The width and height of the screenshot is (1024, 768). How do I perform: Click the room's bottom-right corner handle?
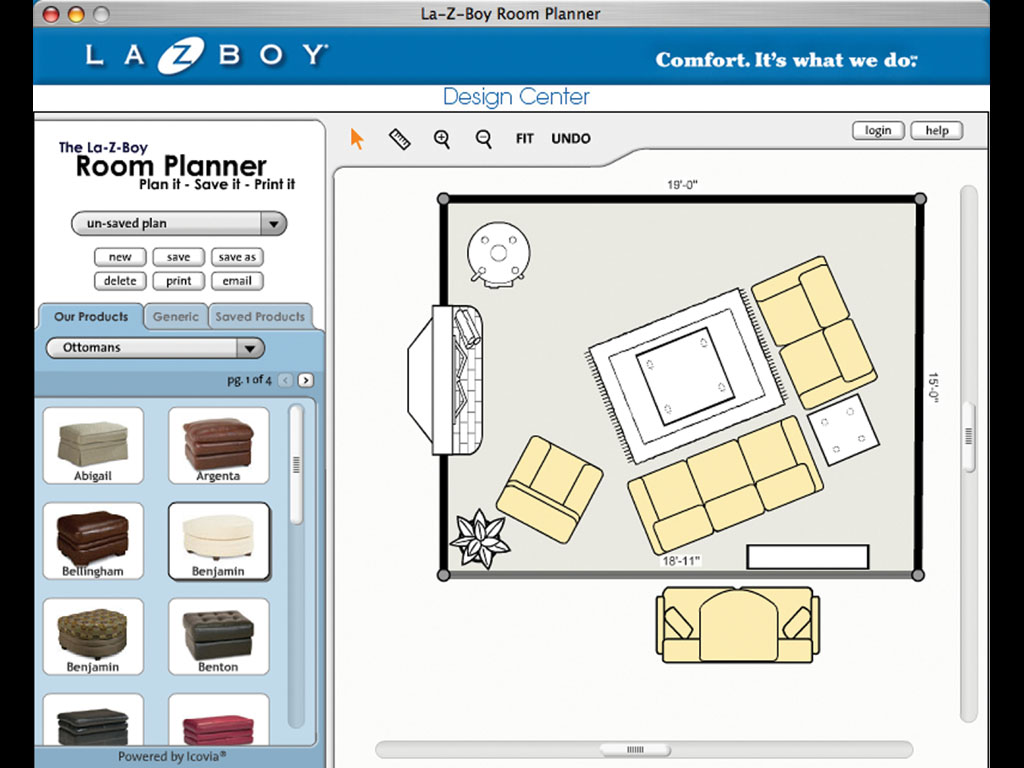[918, 575]
